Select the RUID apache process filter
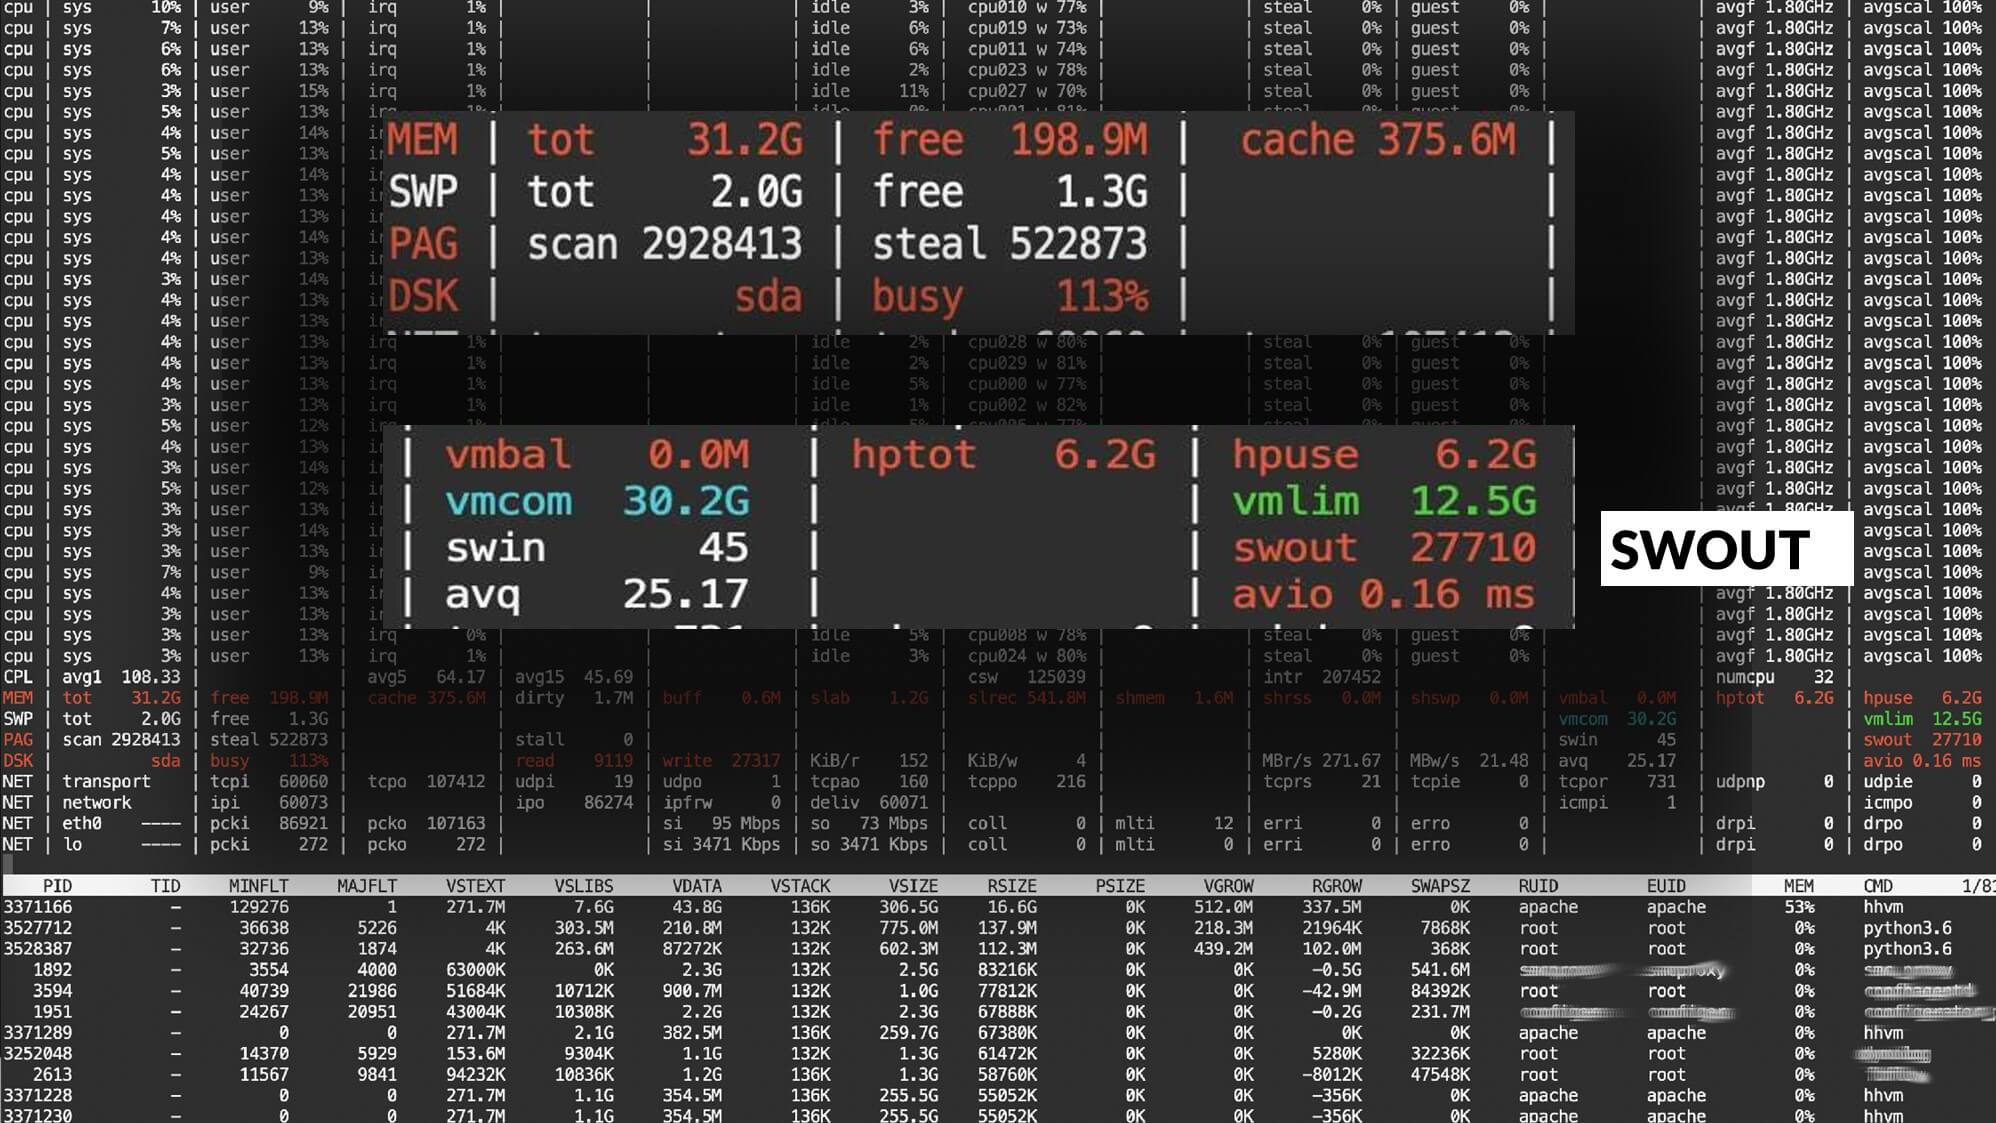The image size is (1996, 1123). point(1548,906)
